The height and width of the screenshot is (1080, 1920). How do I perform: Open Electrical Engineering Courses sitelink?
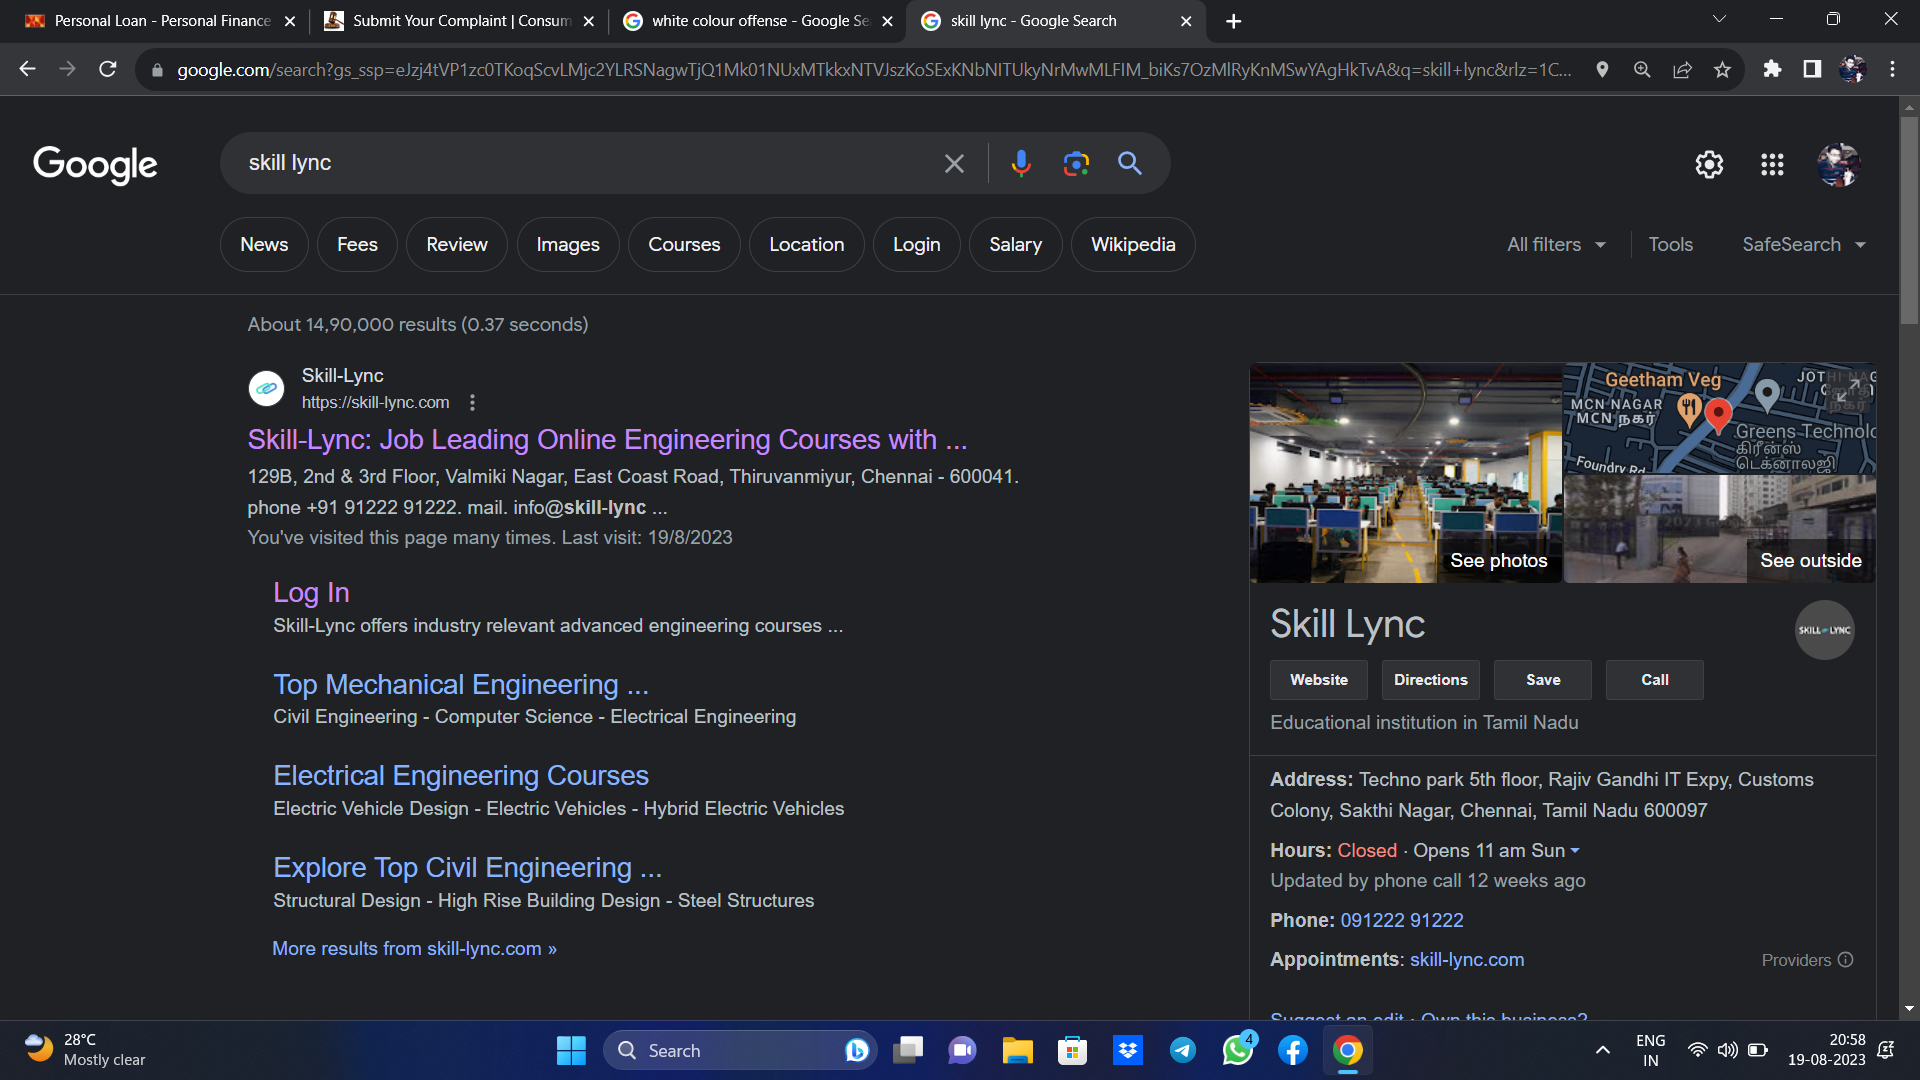click(461, 775)
